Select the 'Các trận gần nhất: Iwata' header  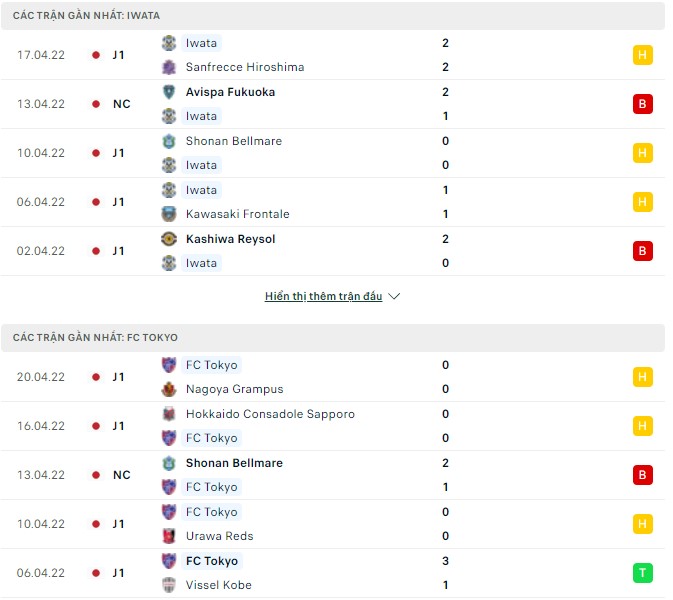86,16
